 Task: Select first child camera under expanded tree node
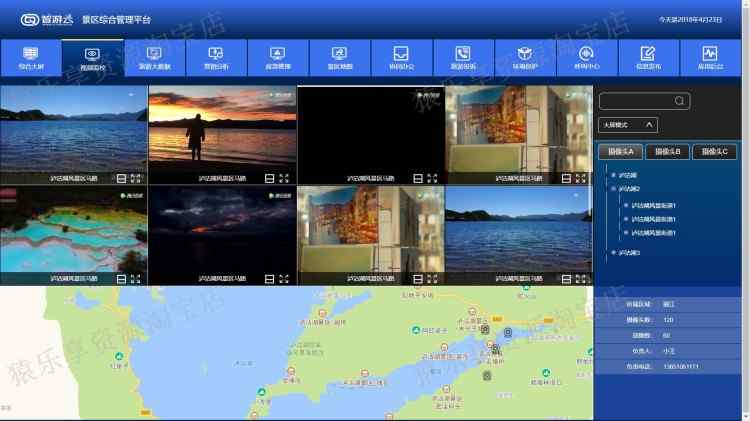point(653,206)
